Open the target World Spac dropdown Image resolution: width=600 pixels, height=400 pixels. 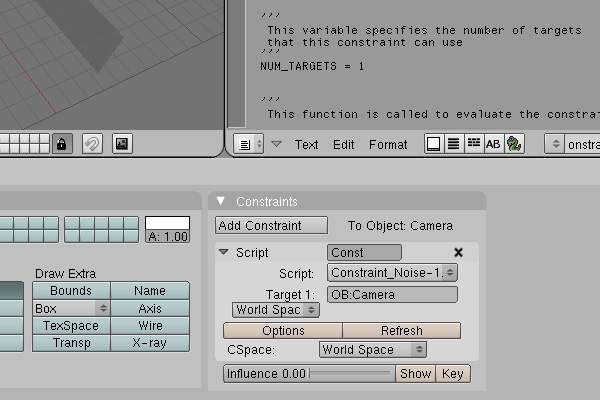pos(276,310)
